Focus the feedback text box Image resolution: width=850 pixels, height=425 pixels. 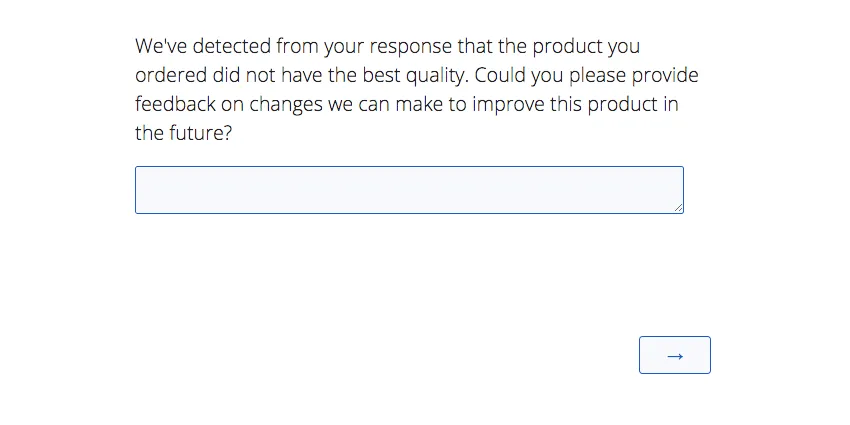pos(408,190)
